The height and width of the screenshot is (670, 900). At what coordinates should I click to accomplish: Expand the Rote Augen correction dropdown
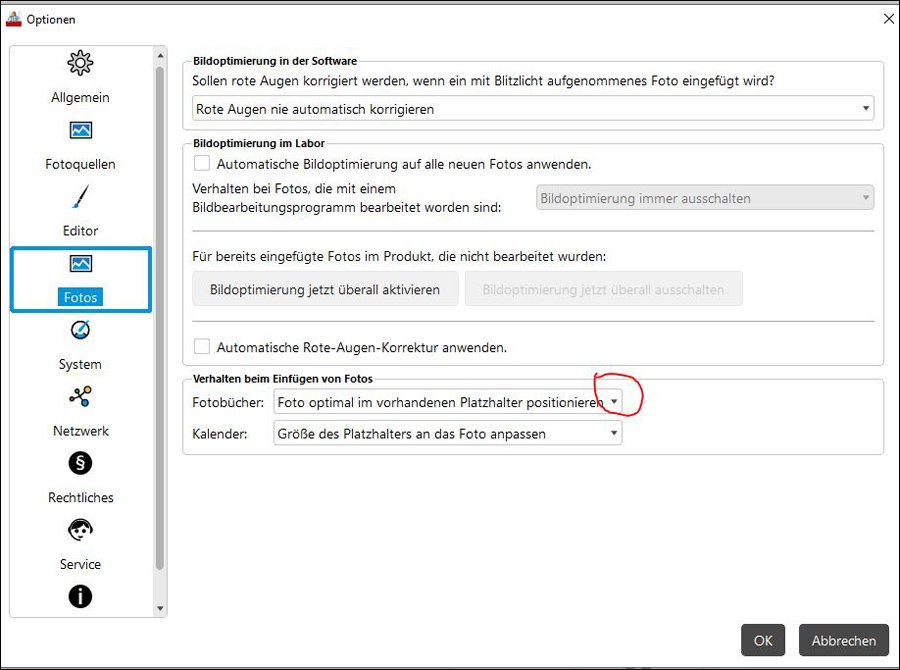pos(533,109)
